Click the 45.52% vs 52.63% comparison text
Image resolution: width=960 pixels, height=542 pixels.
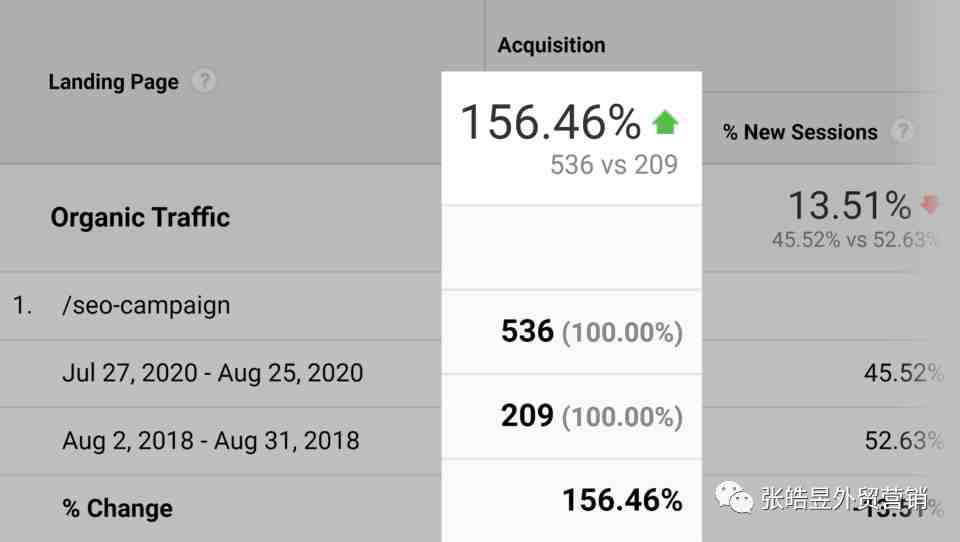[855, 240]
